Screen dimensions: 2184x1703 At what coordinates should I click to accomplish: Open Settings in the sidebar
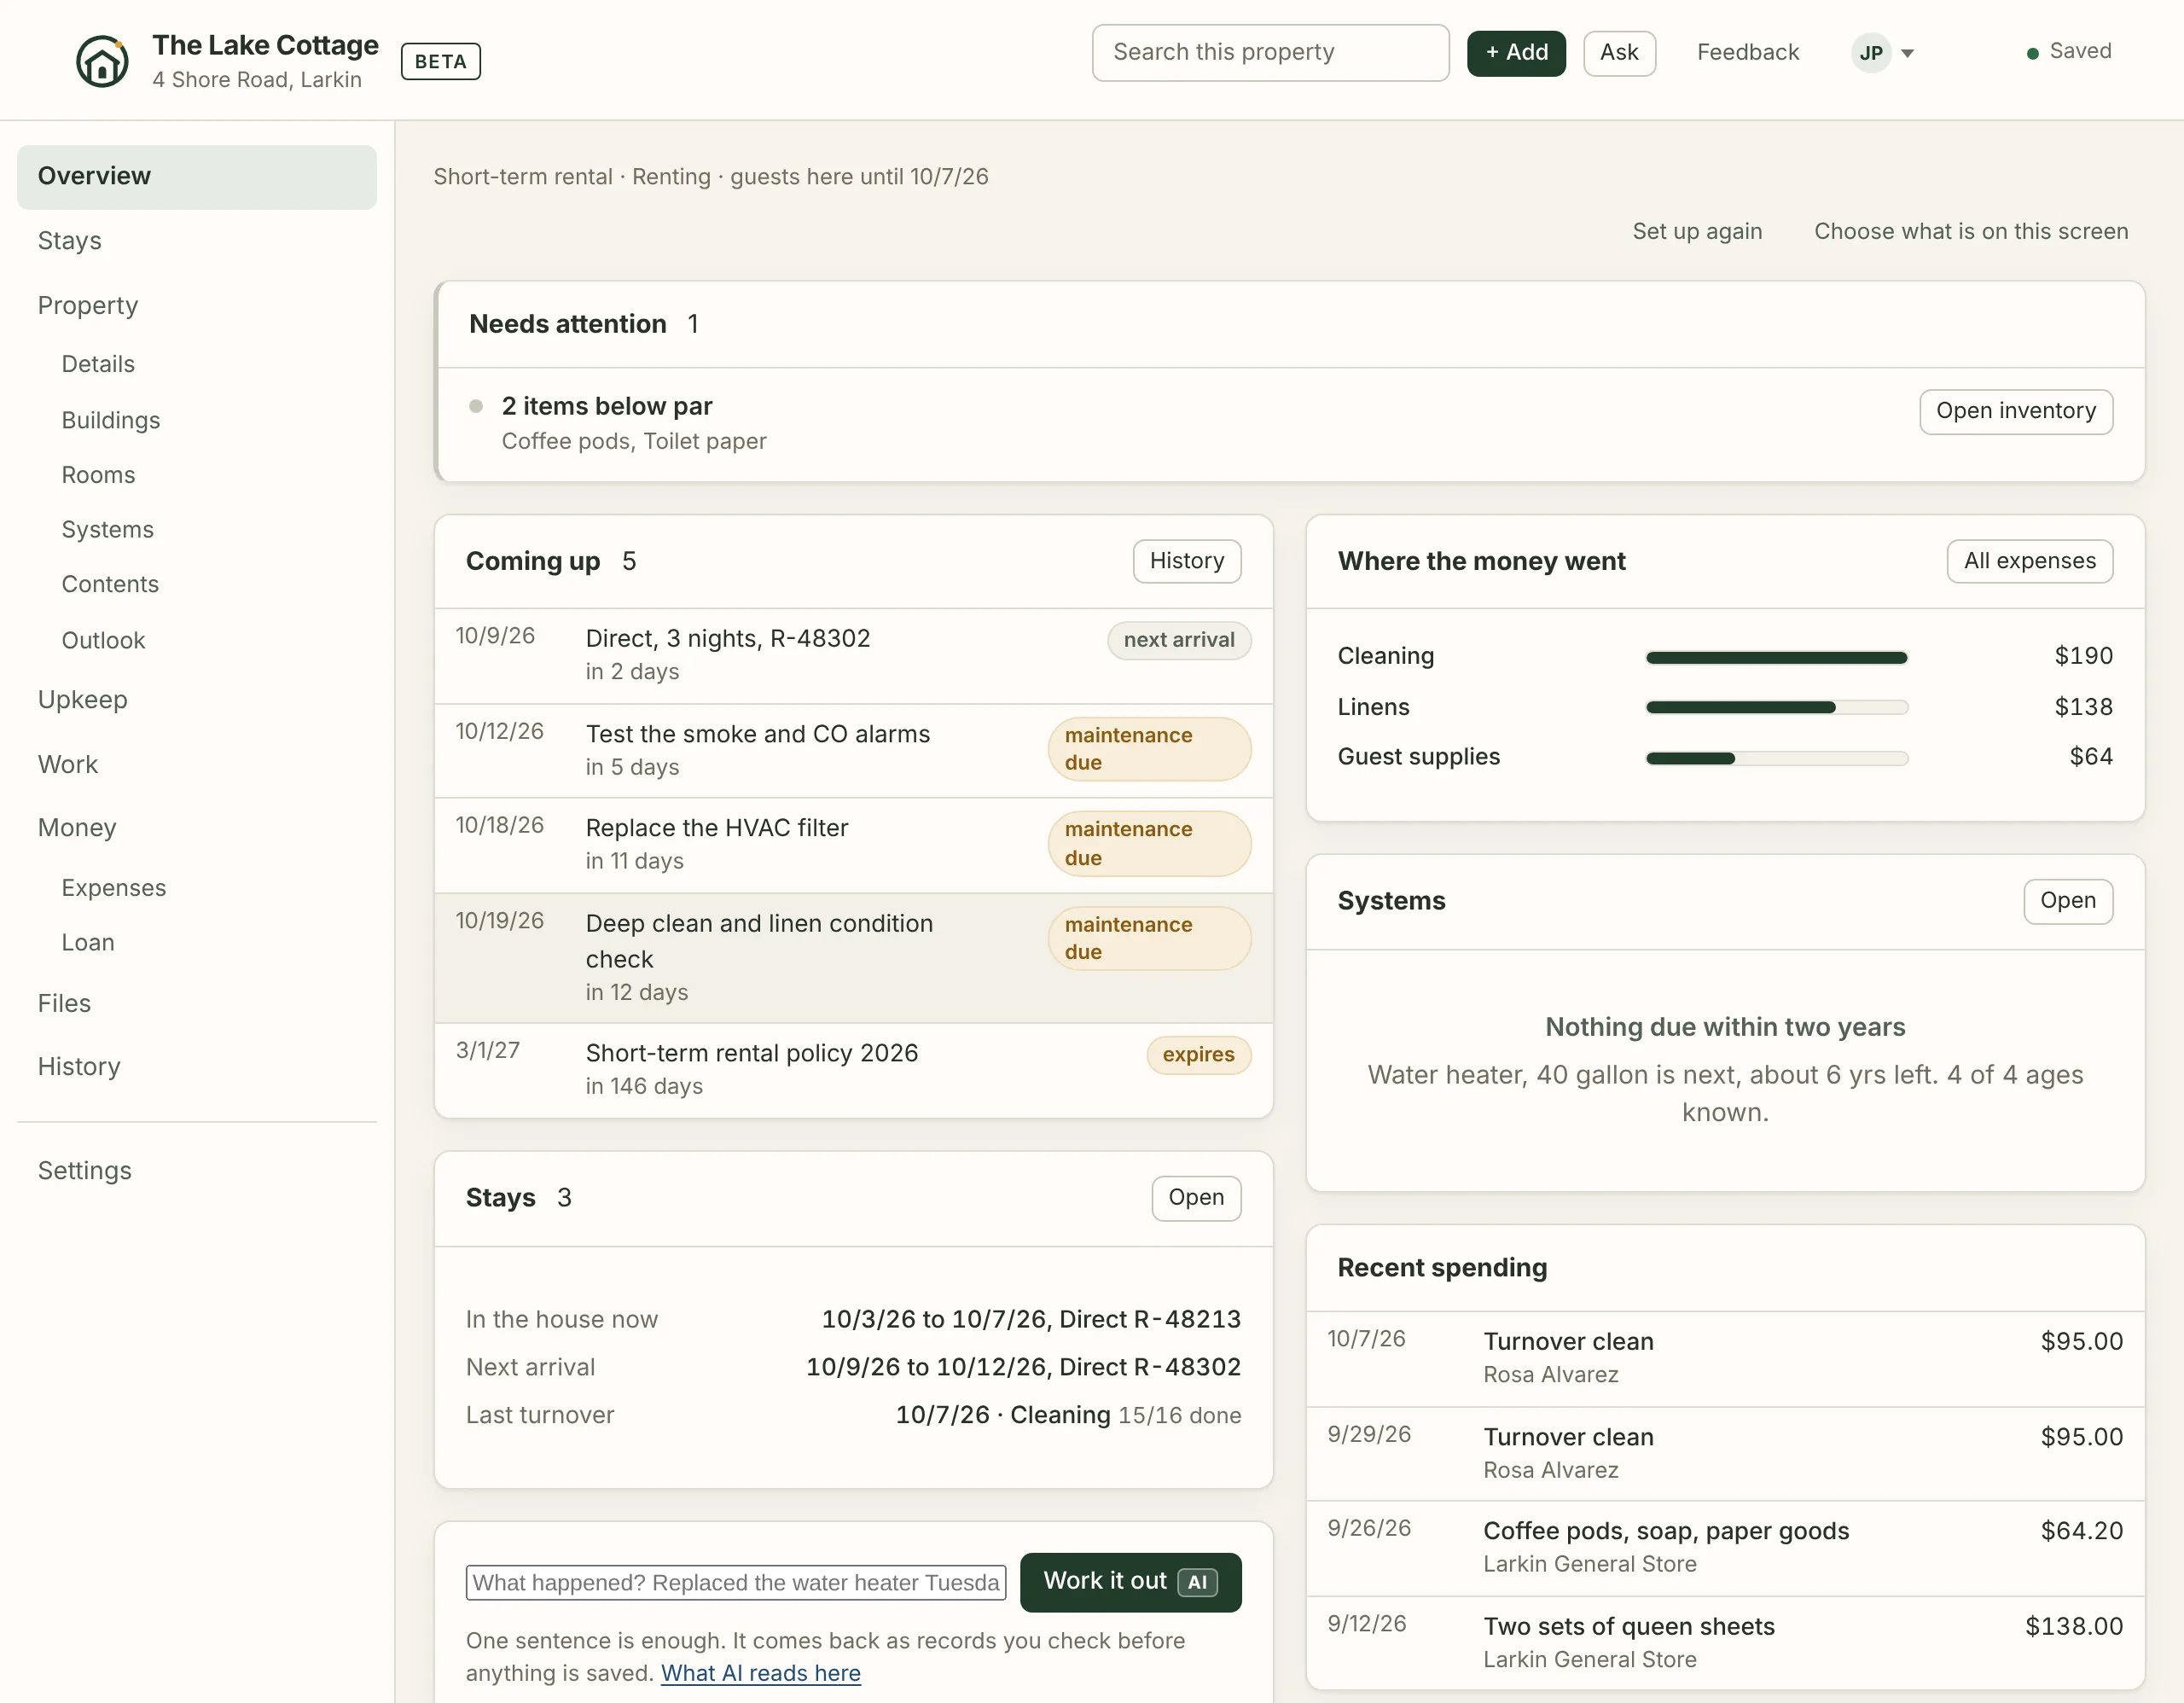click(197, 1170)
